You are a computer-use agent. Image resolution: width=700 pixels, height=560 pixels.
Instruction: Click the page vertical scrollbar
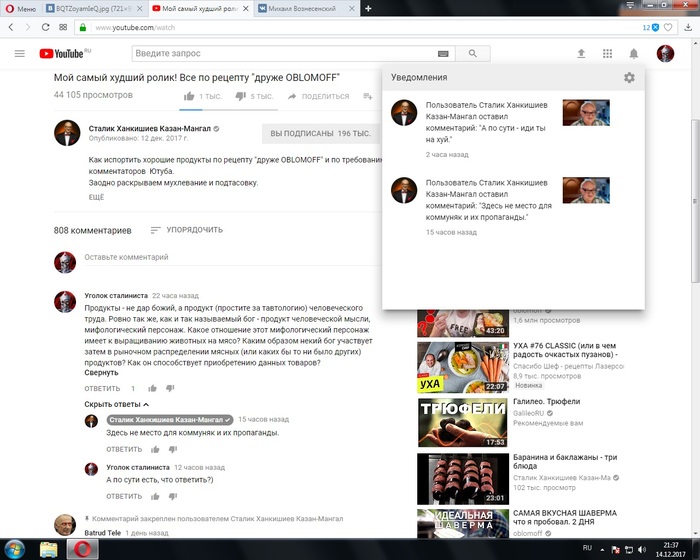tap(695, 201)
